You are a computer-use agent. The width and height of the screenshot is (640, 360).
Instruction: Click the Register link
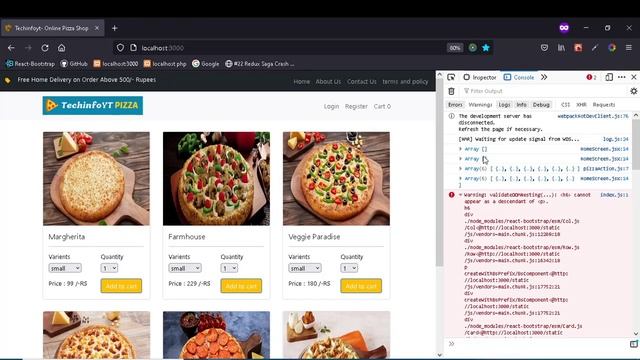pos(356,106)
